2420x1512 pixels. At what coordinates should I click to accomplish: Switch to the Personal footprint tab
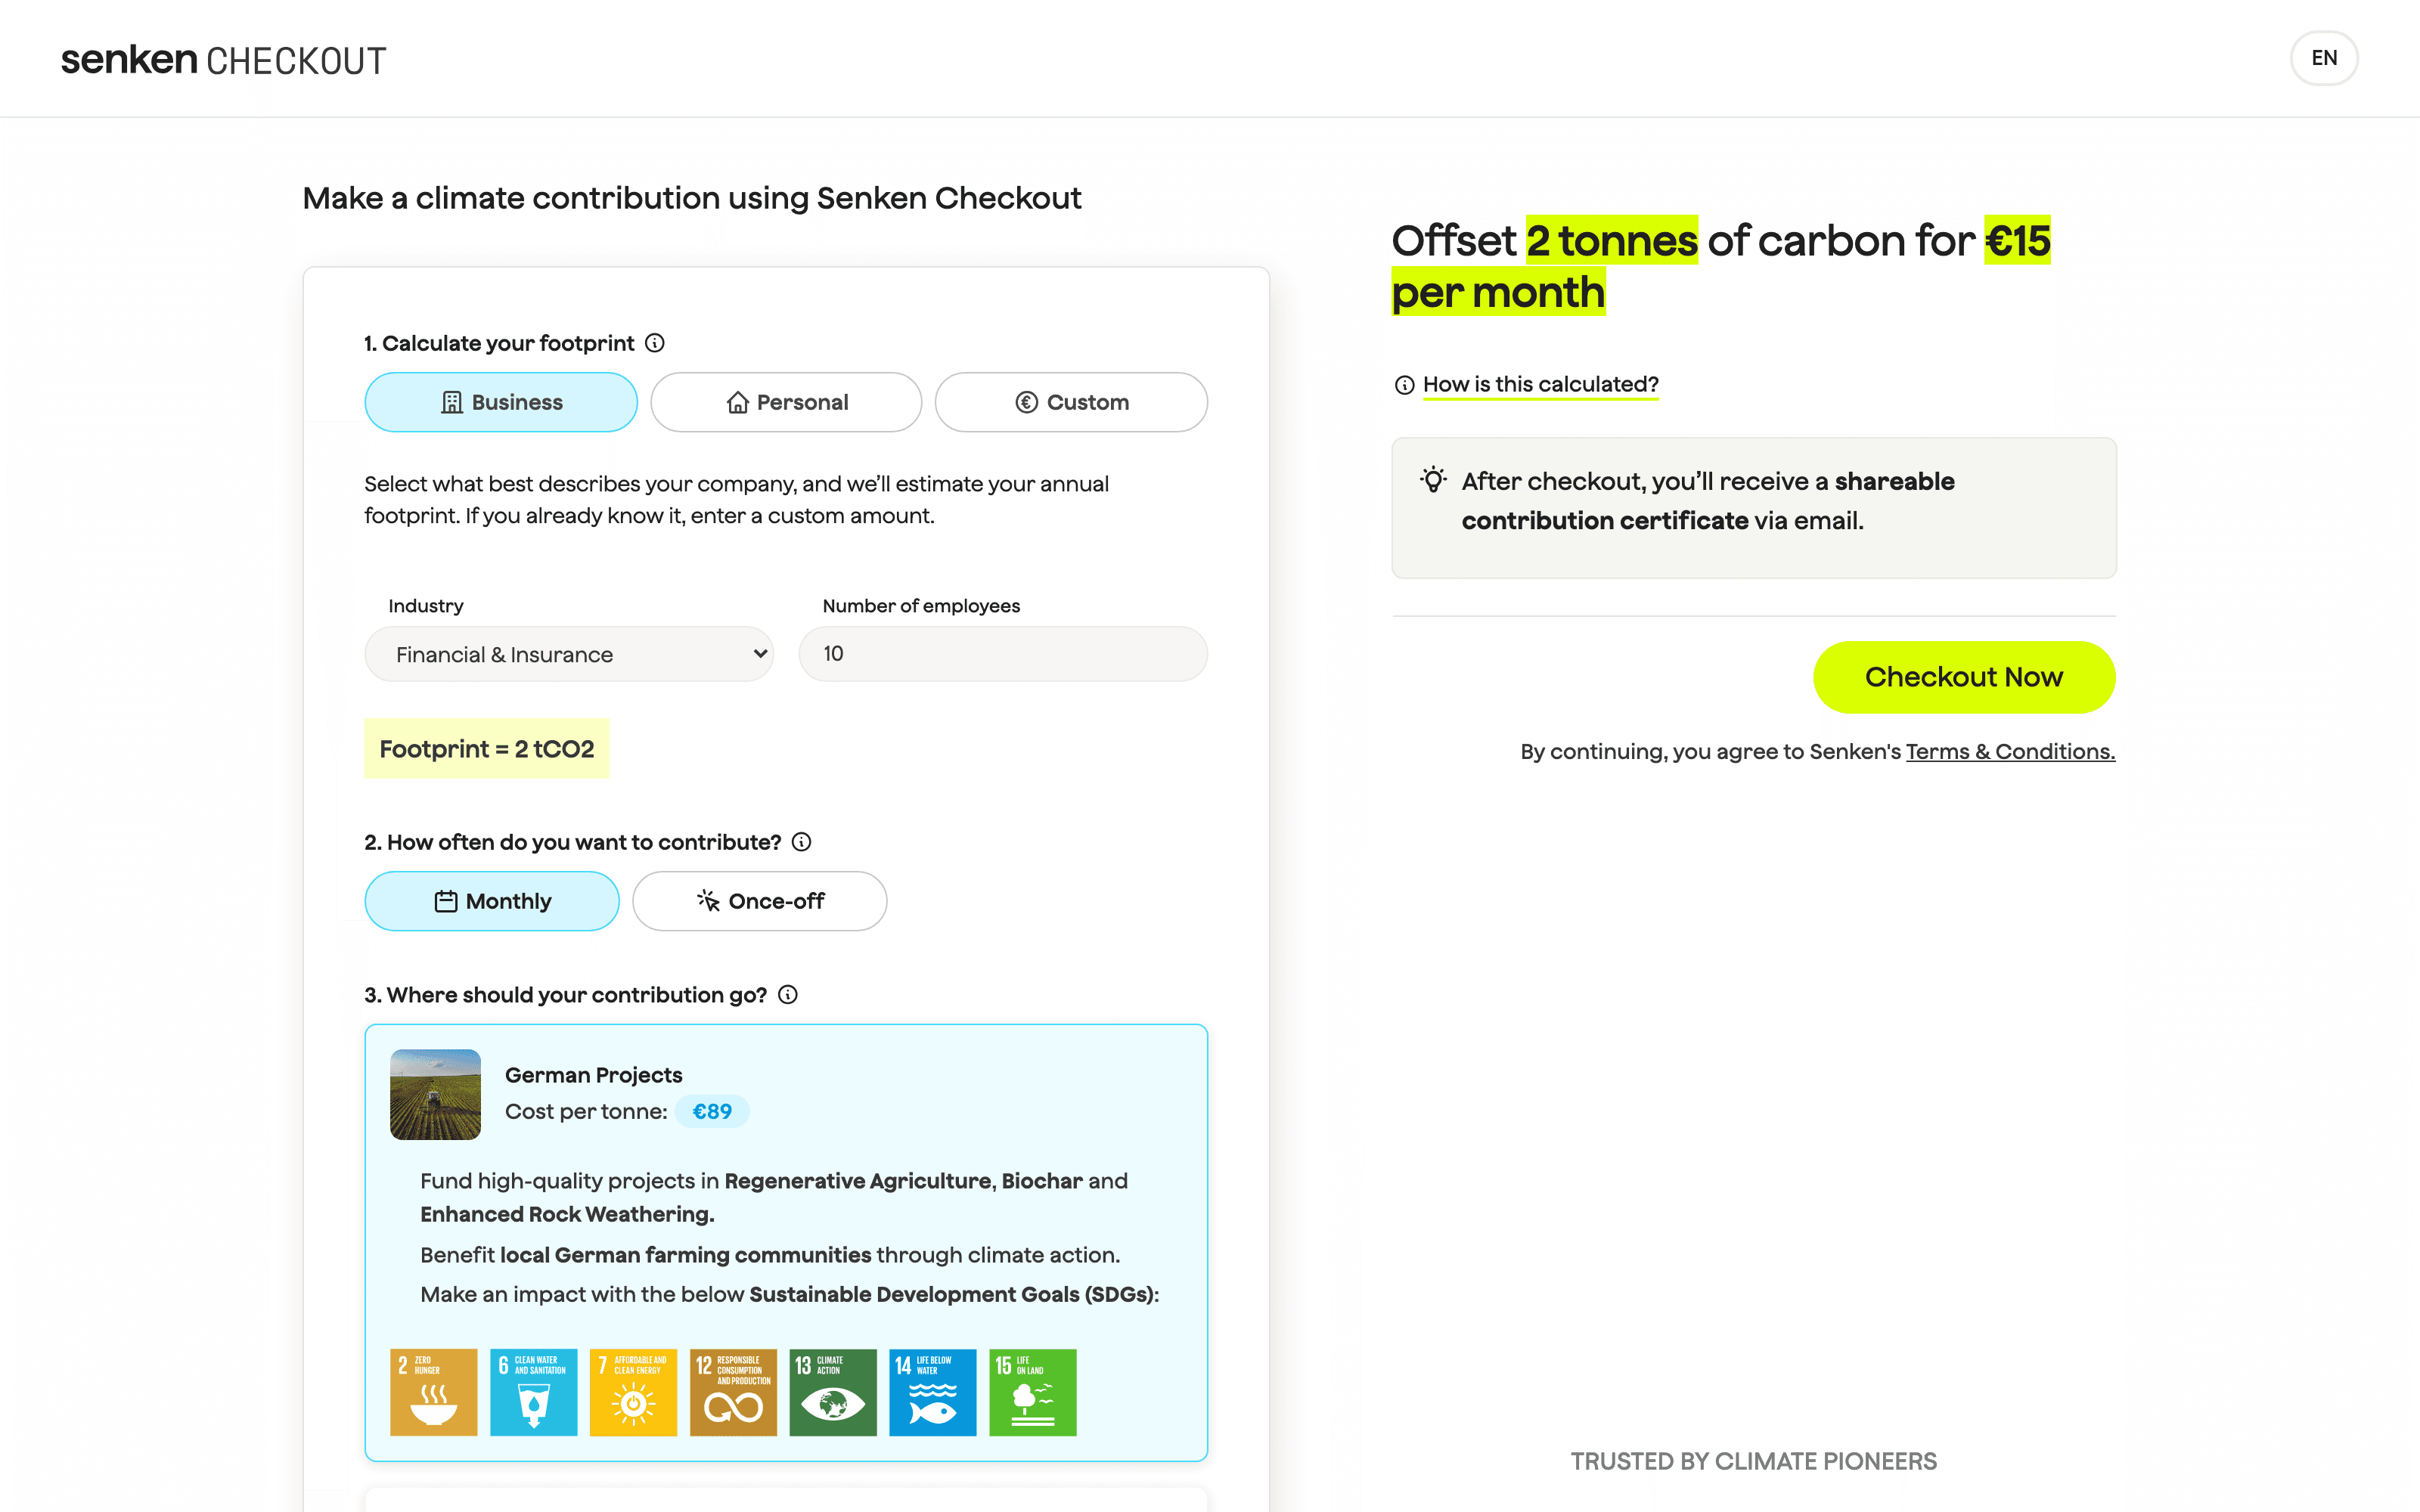786,402
